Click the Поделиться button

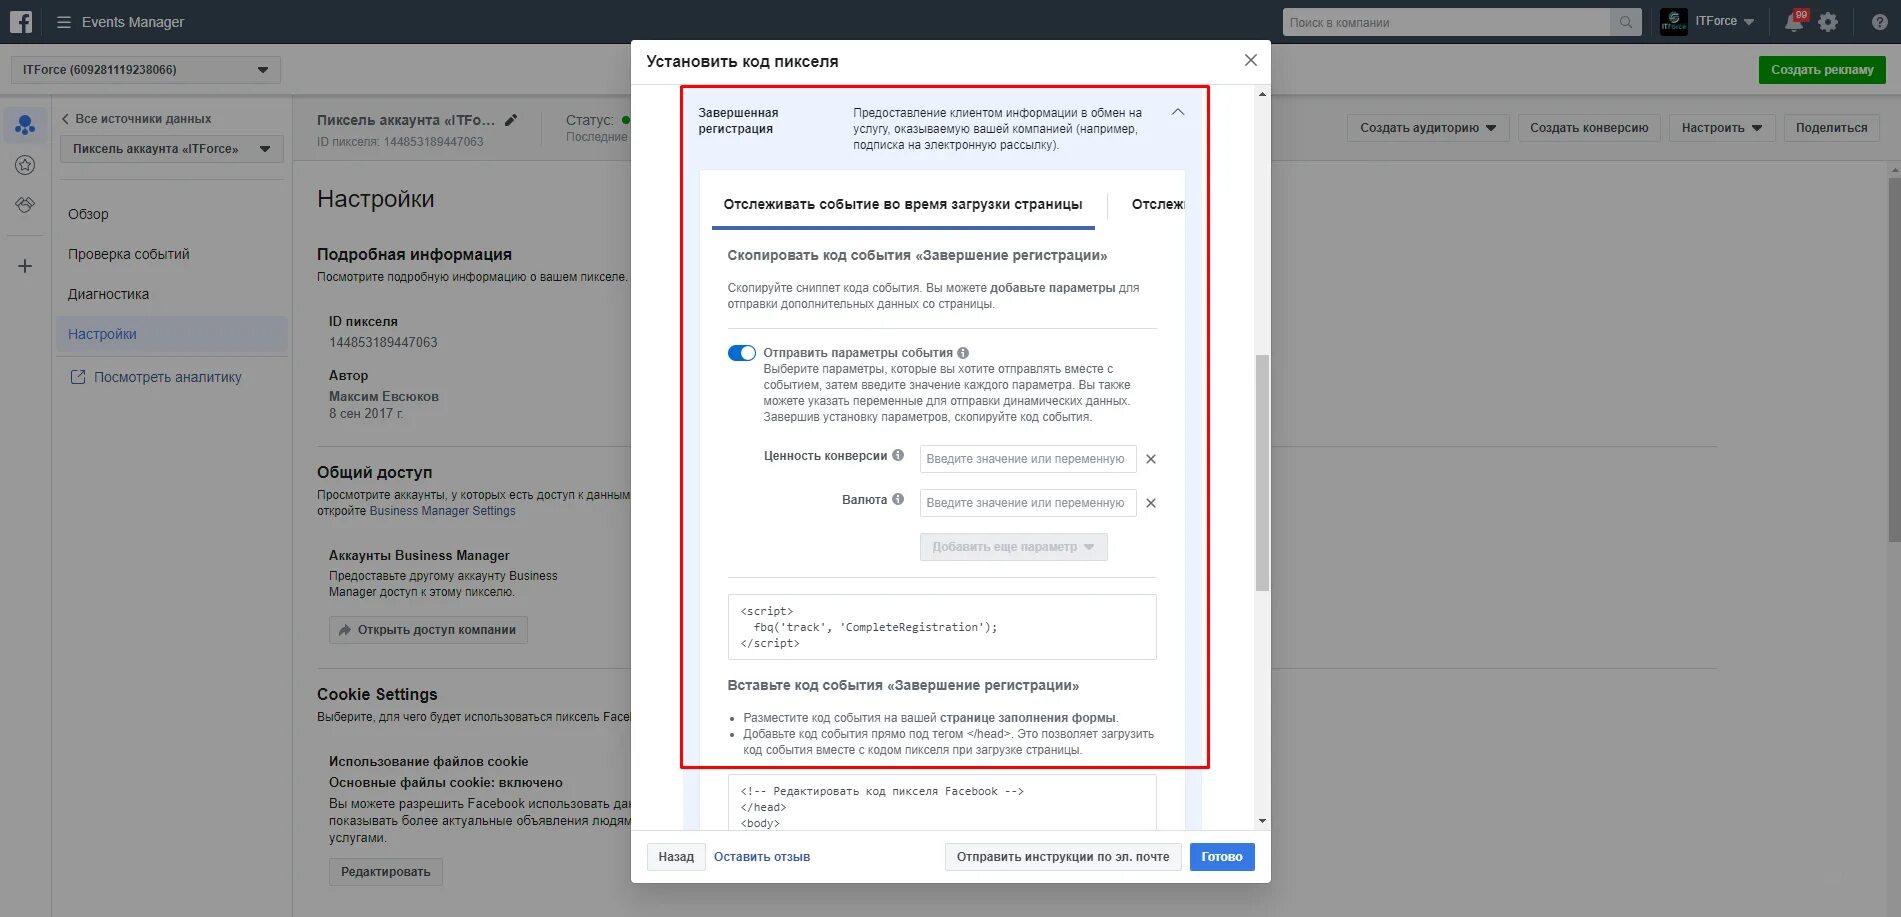1831,128
